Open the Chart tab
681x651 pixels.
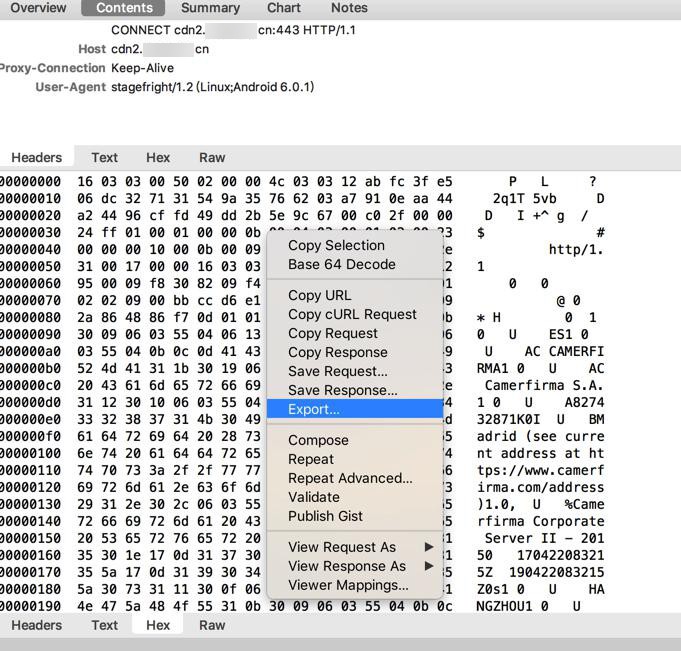284,8
